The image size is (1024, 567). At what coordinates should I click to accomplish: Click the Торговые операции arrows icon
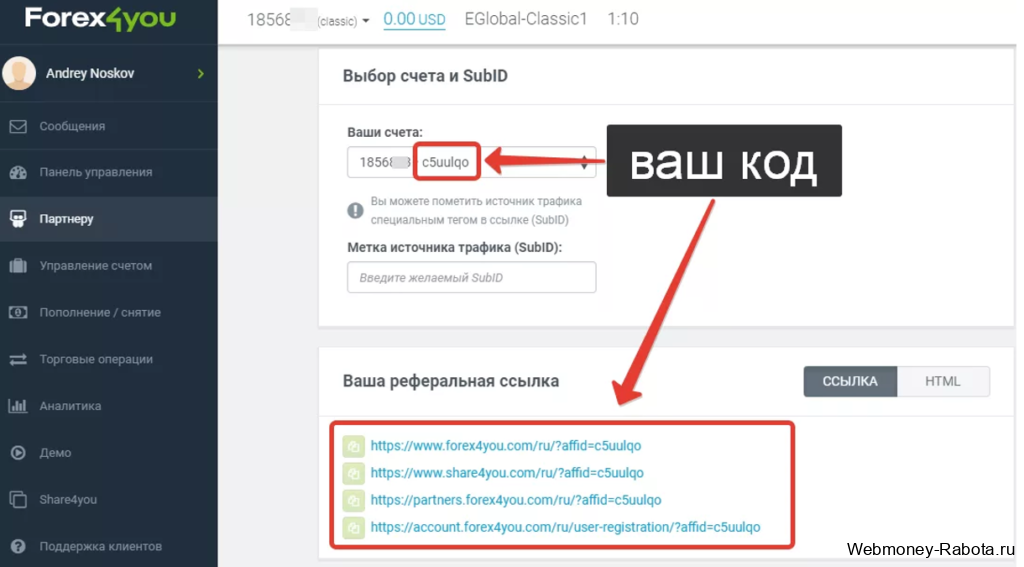point(18,359)
